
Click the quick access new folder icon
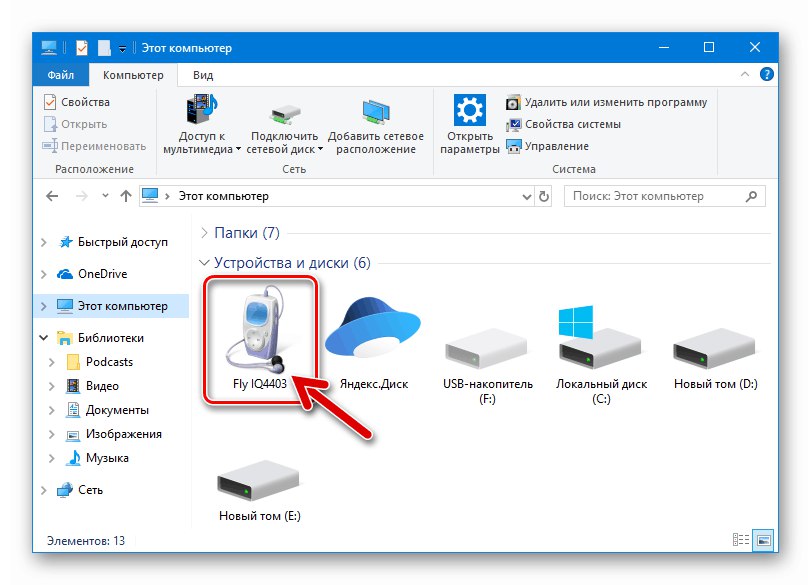[104, 48]
